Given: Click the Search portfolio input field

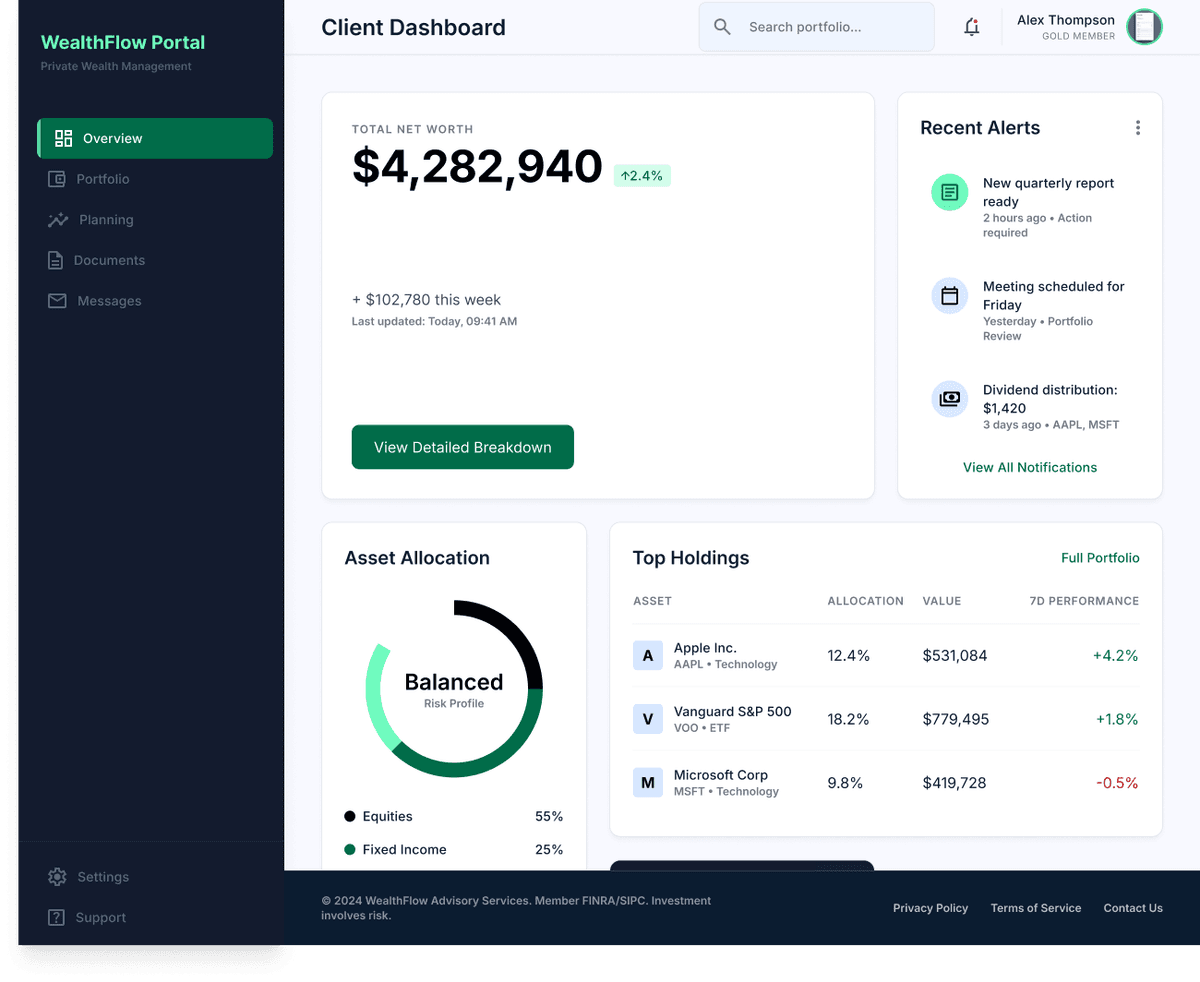Looking at the screenshot, I should point(817,27).
